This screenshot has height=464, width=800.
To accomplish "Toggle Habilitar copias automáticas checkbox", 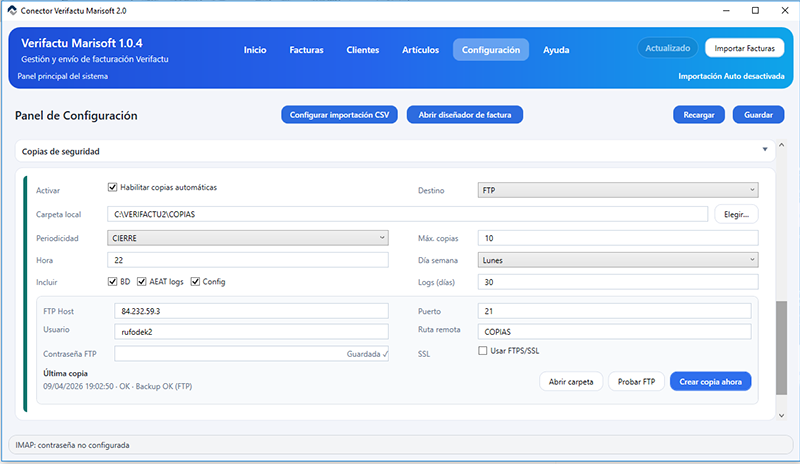I will point(113,187).
